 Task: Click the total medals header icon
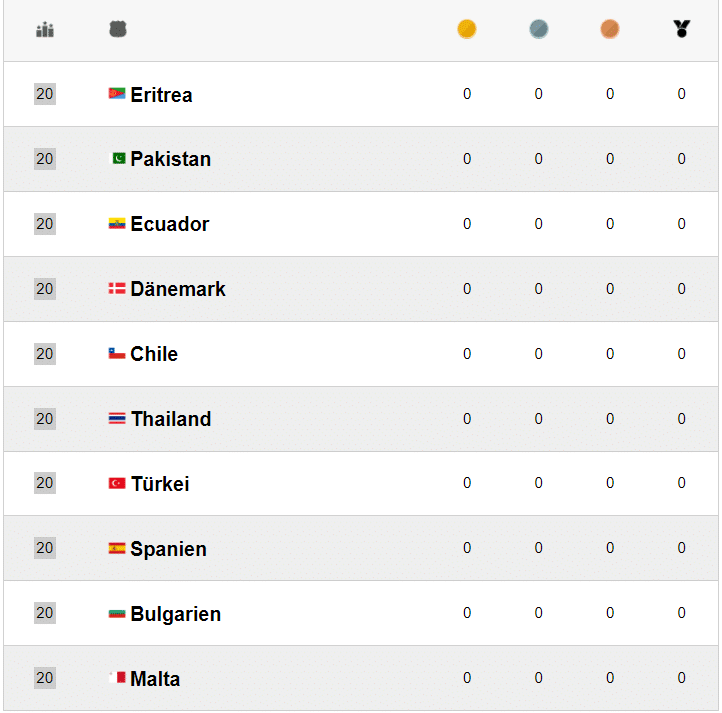tap(682, 30)
